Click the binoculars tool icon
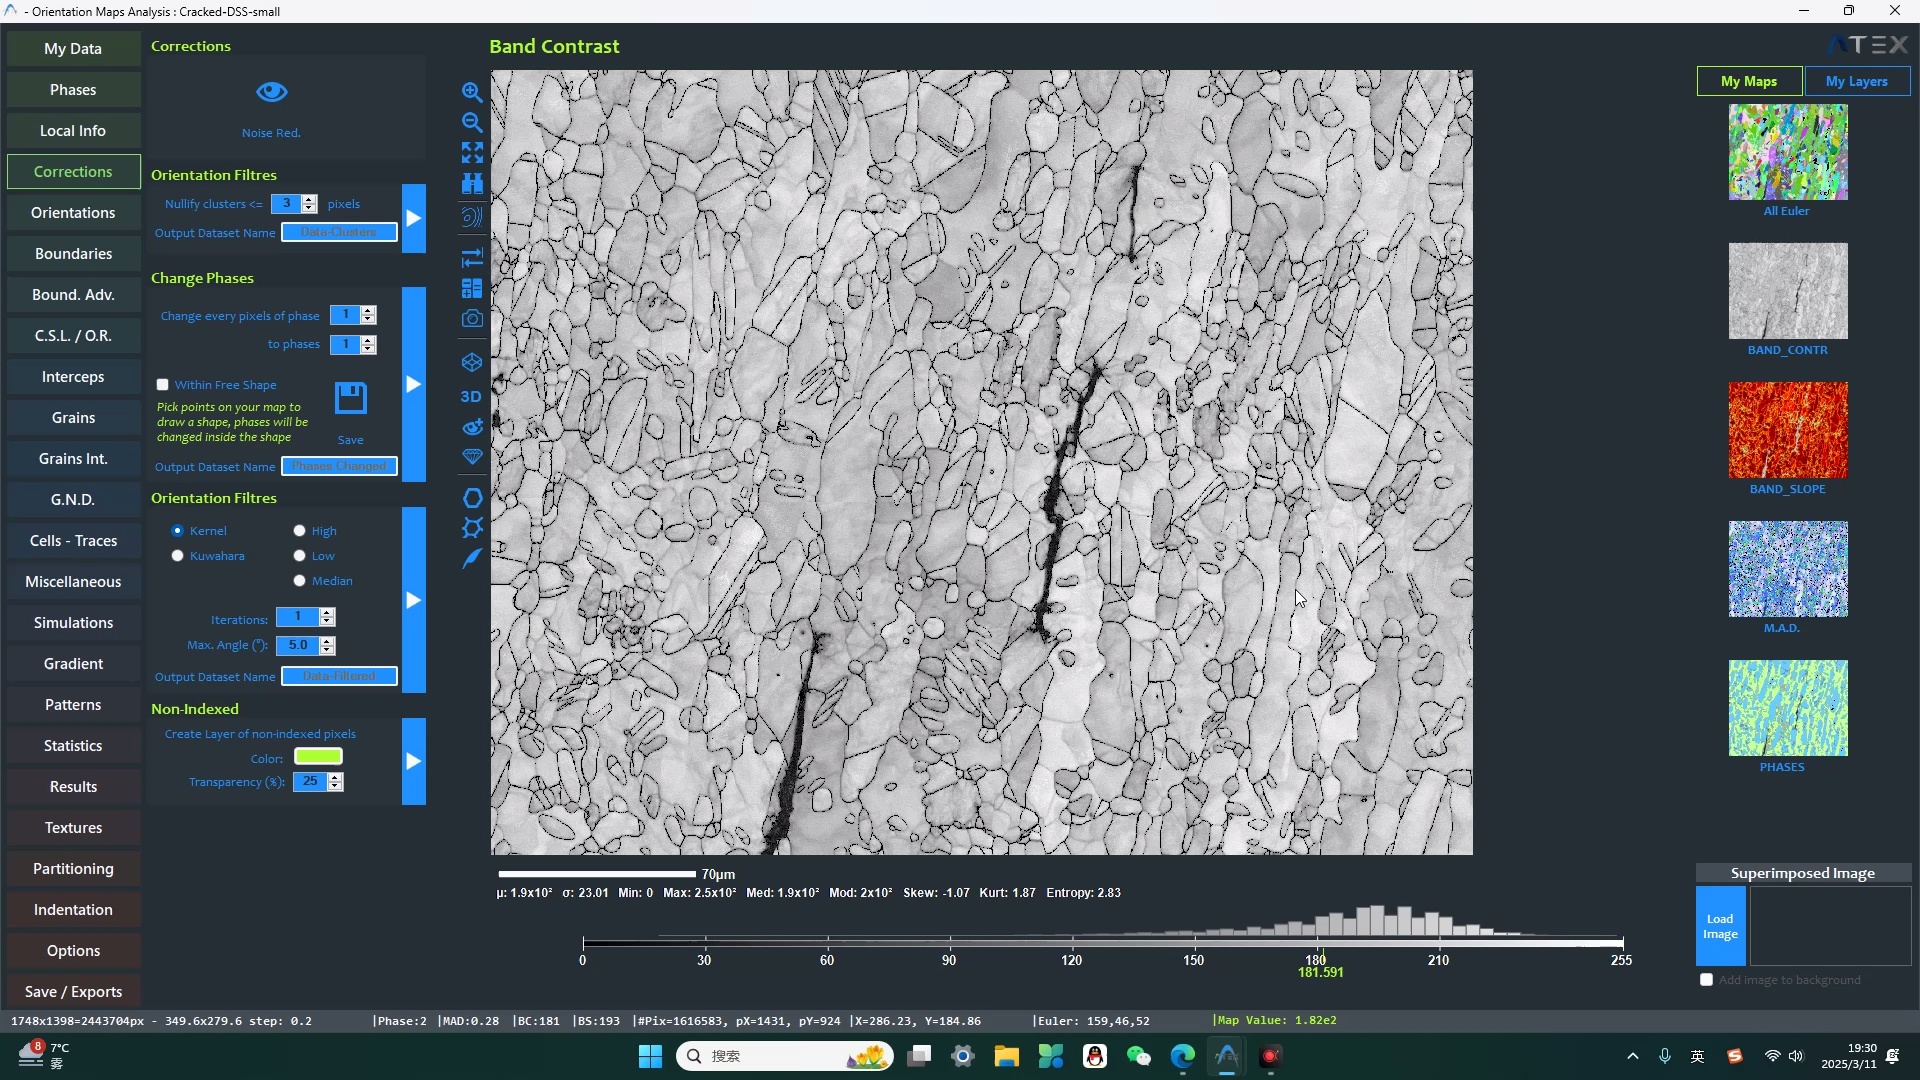1920x1080 pixels. (x=472, y=183)
